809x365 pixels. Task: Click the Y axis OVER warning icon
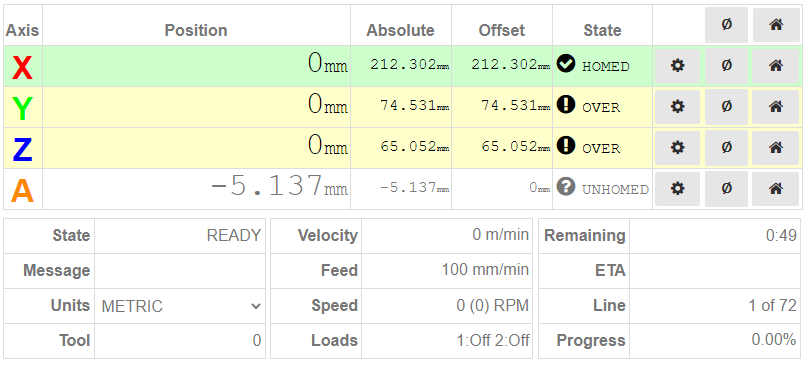[x=566, y=105]
